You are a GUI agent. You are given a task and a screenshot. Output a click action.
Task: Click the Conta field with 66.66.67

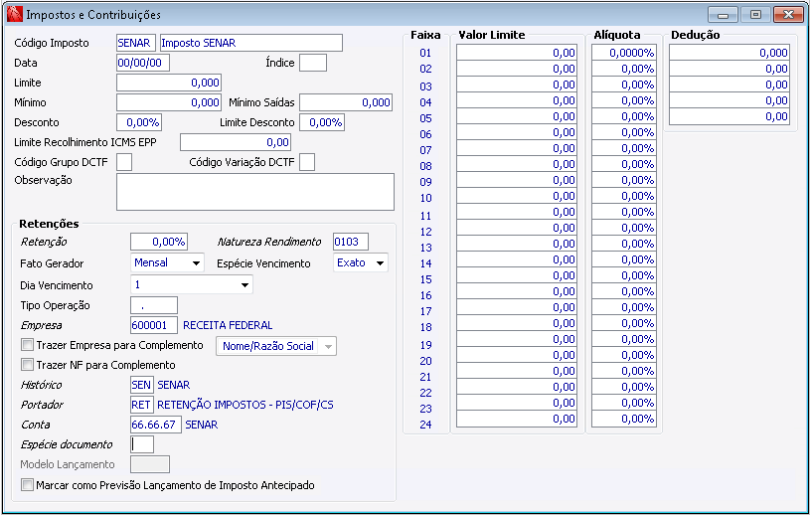pyautogui.click(x=156, y=425)
